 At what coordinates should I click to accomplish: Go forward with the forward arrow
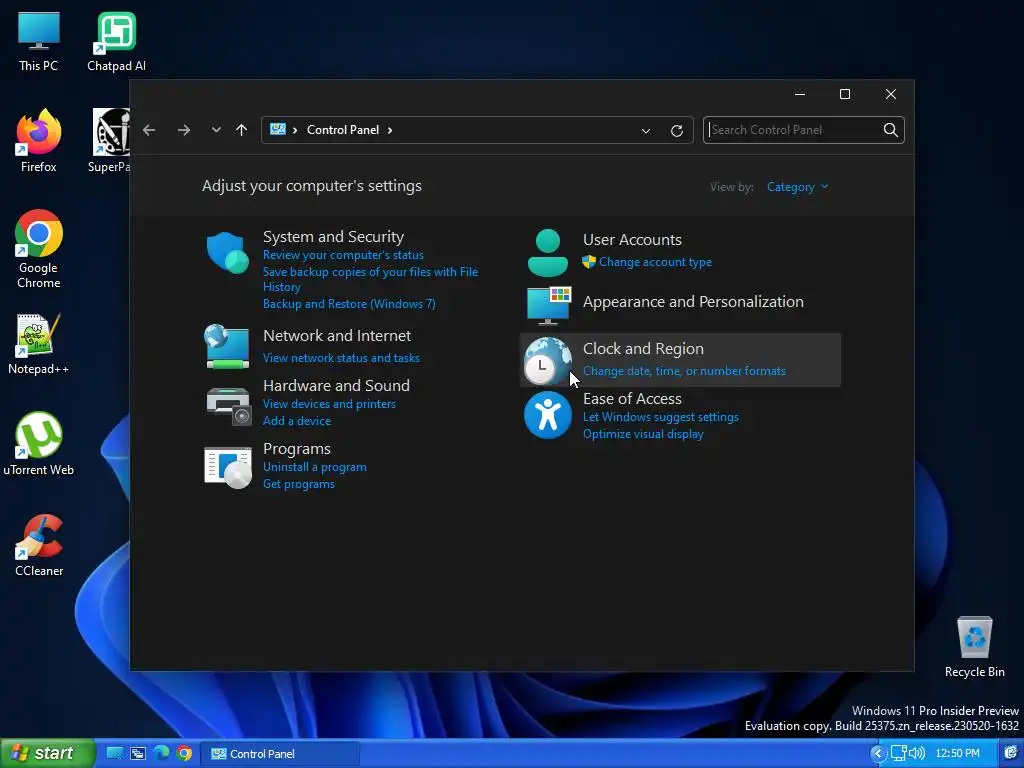[x=184, y=130]
